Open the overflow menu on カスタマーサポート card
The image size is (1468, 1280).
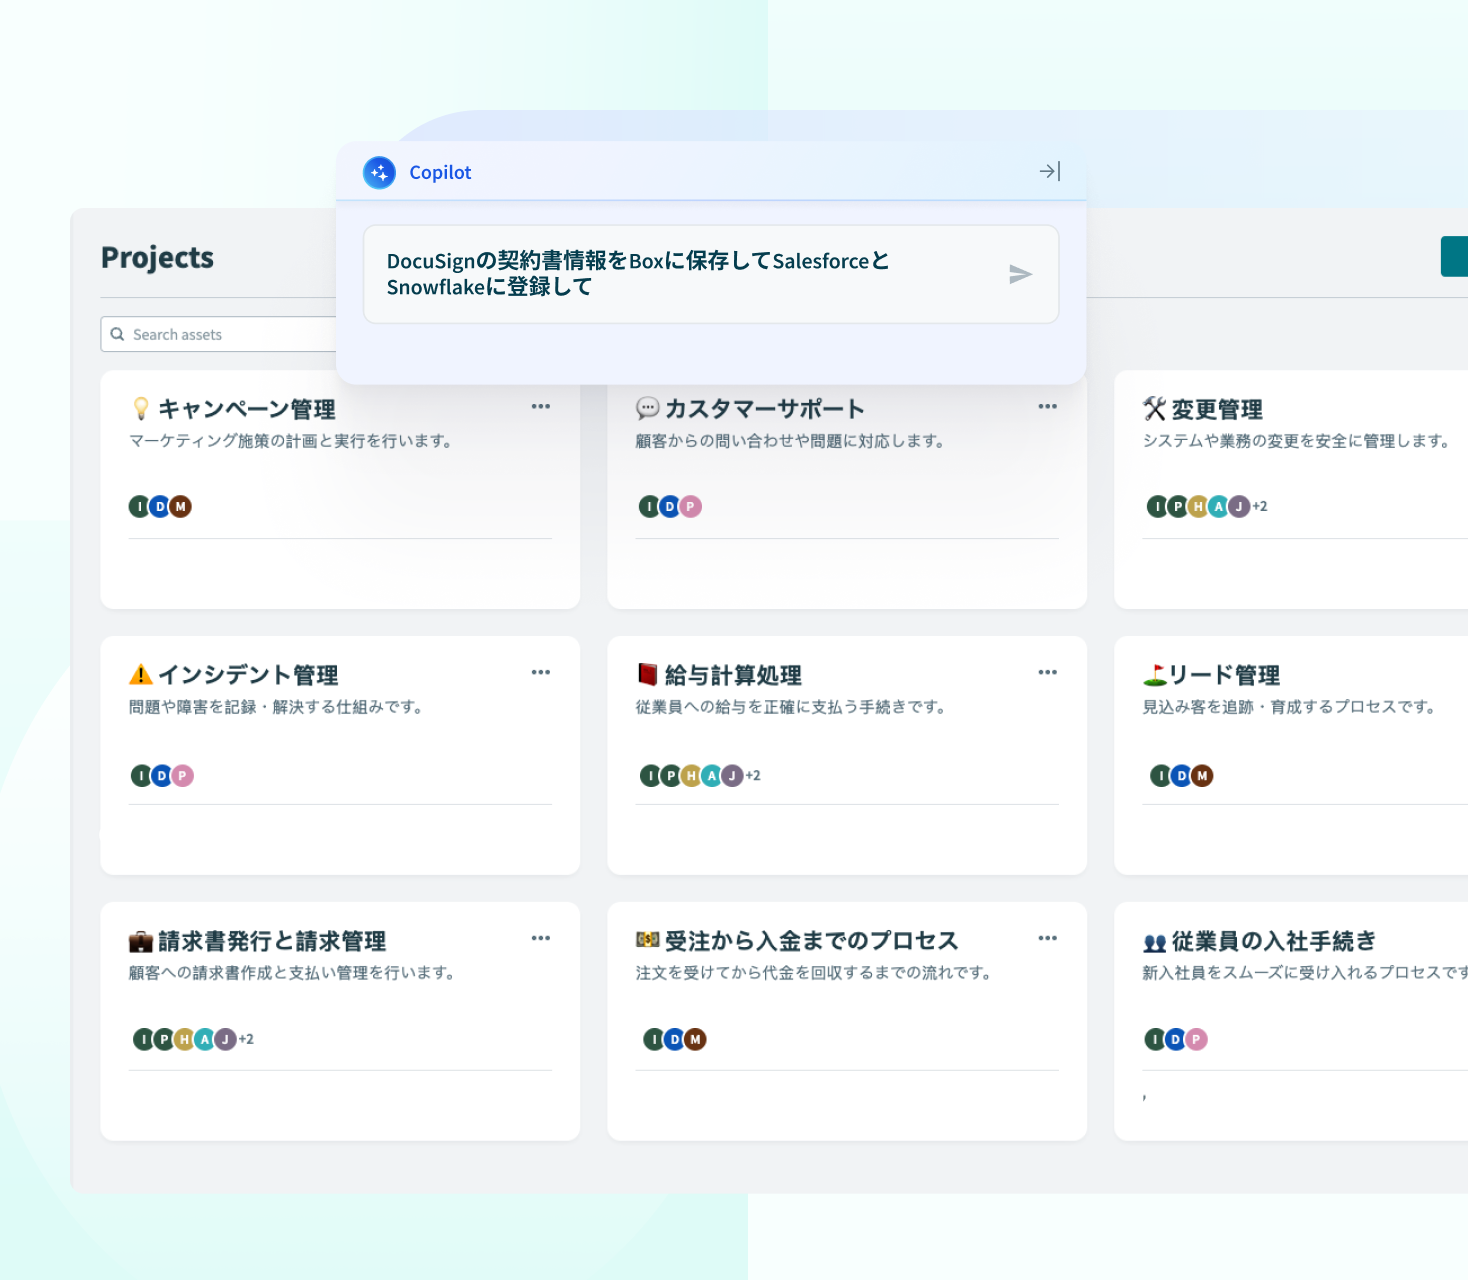click(1047, 406)
